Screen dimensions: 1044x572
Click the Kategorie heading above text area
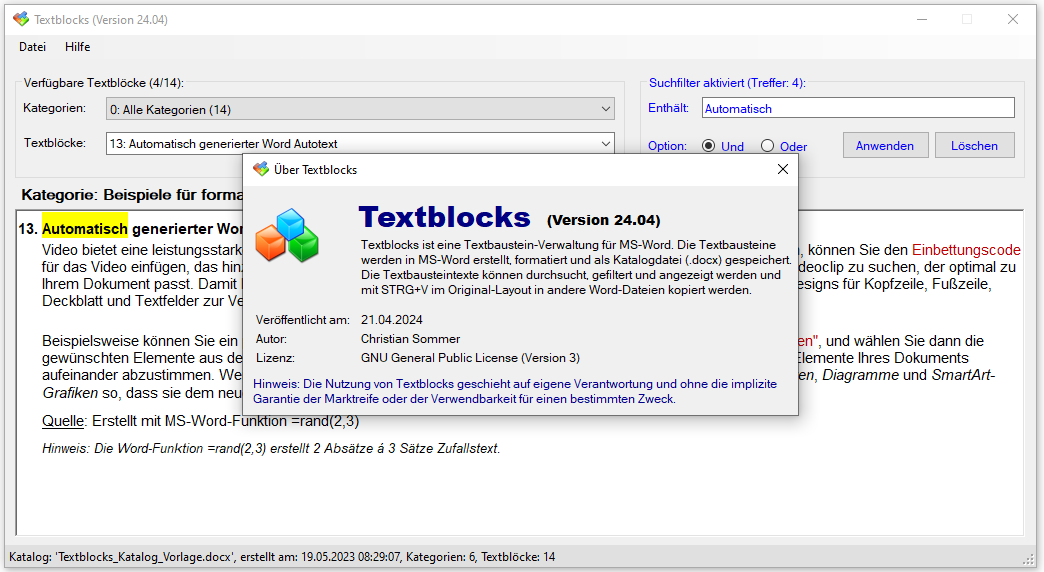tap(132, 194)
